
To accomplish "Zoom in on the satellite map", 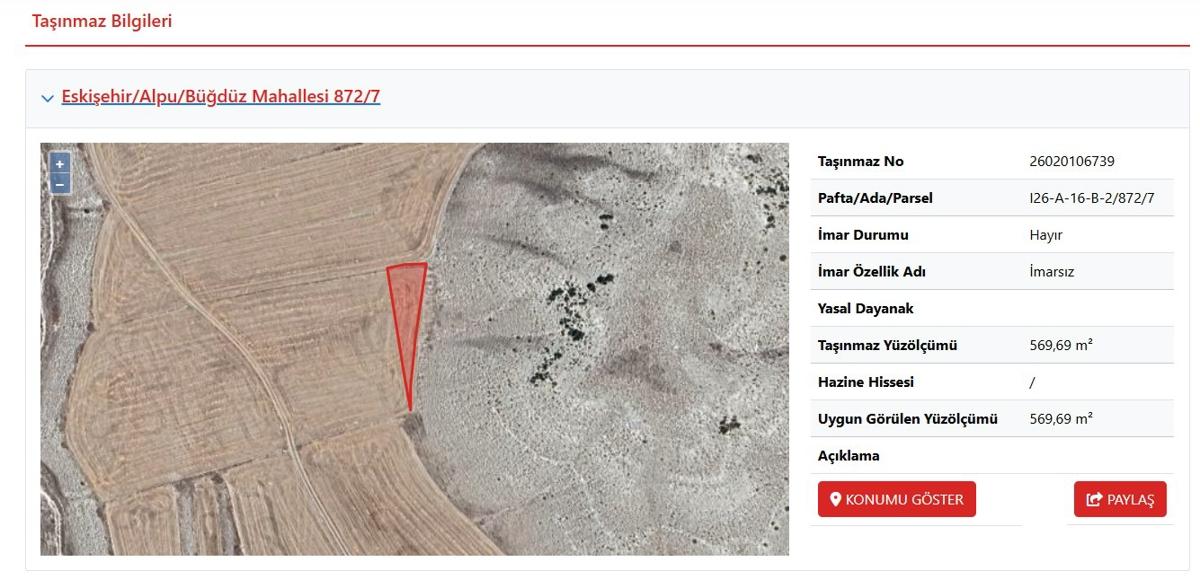I will (x=60, y=164).
